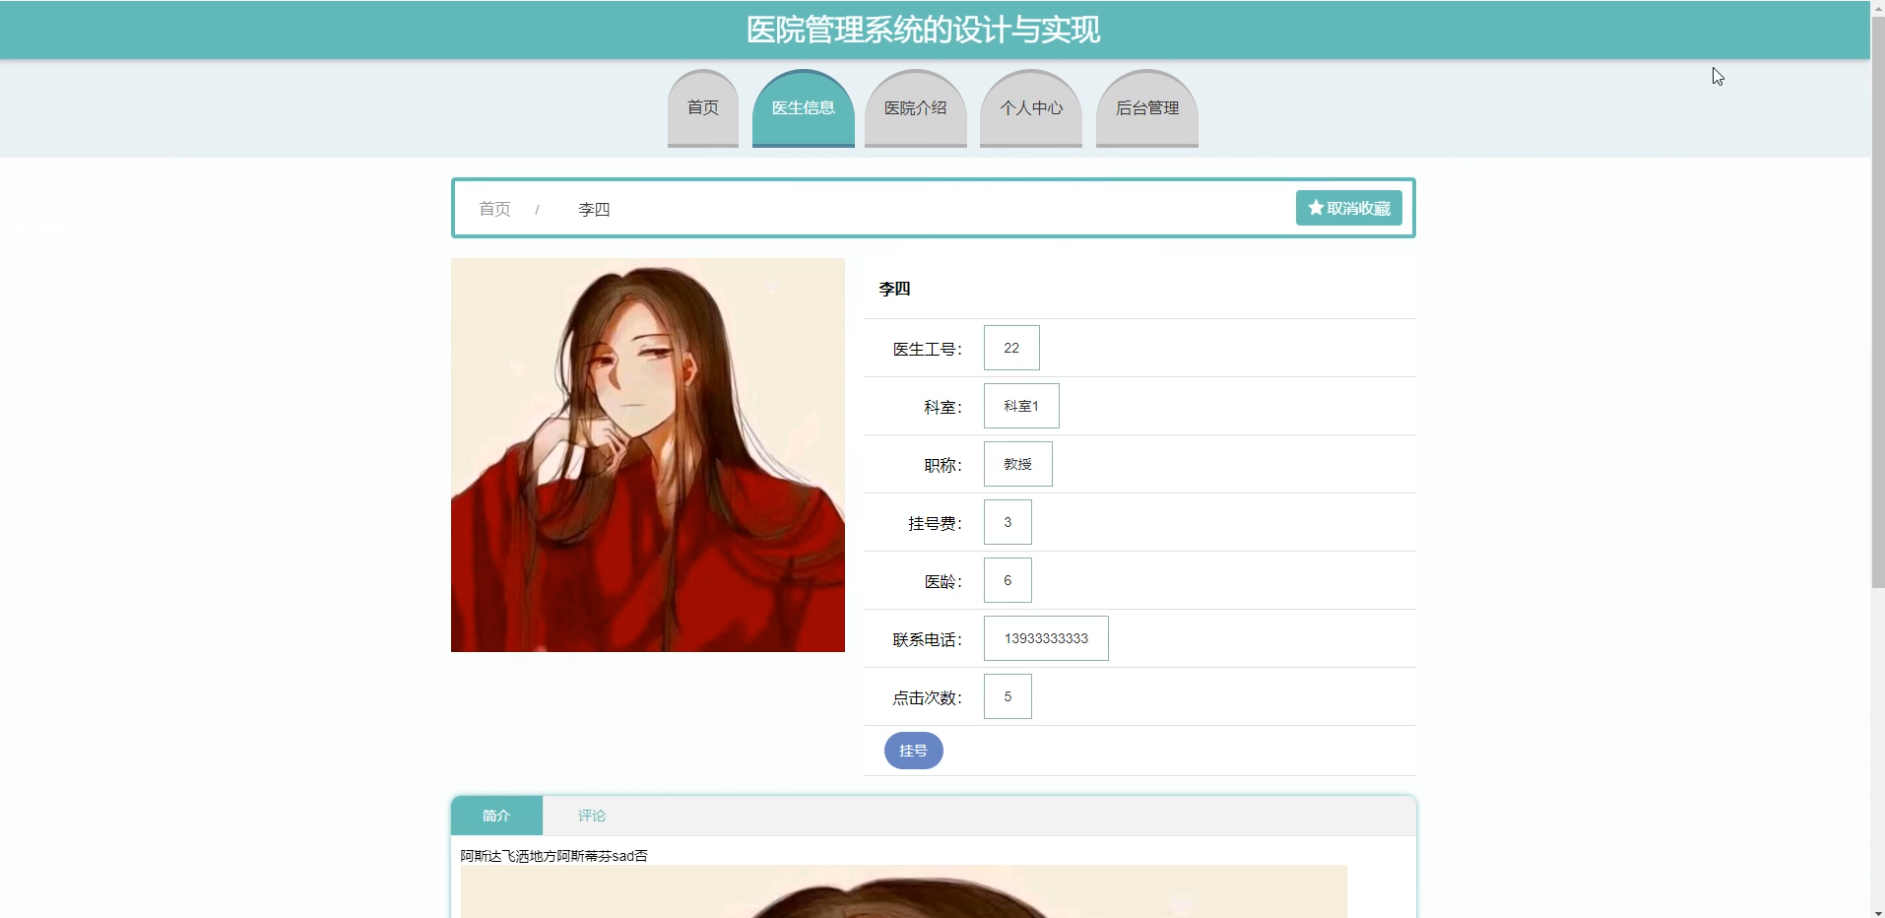Viewport: 1885px width, 918px height.
Task: Open the 首页 navigation tab
Action: pyautogui.click(x=703, y=108)
